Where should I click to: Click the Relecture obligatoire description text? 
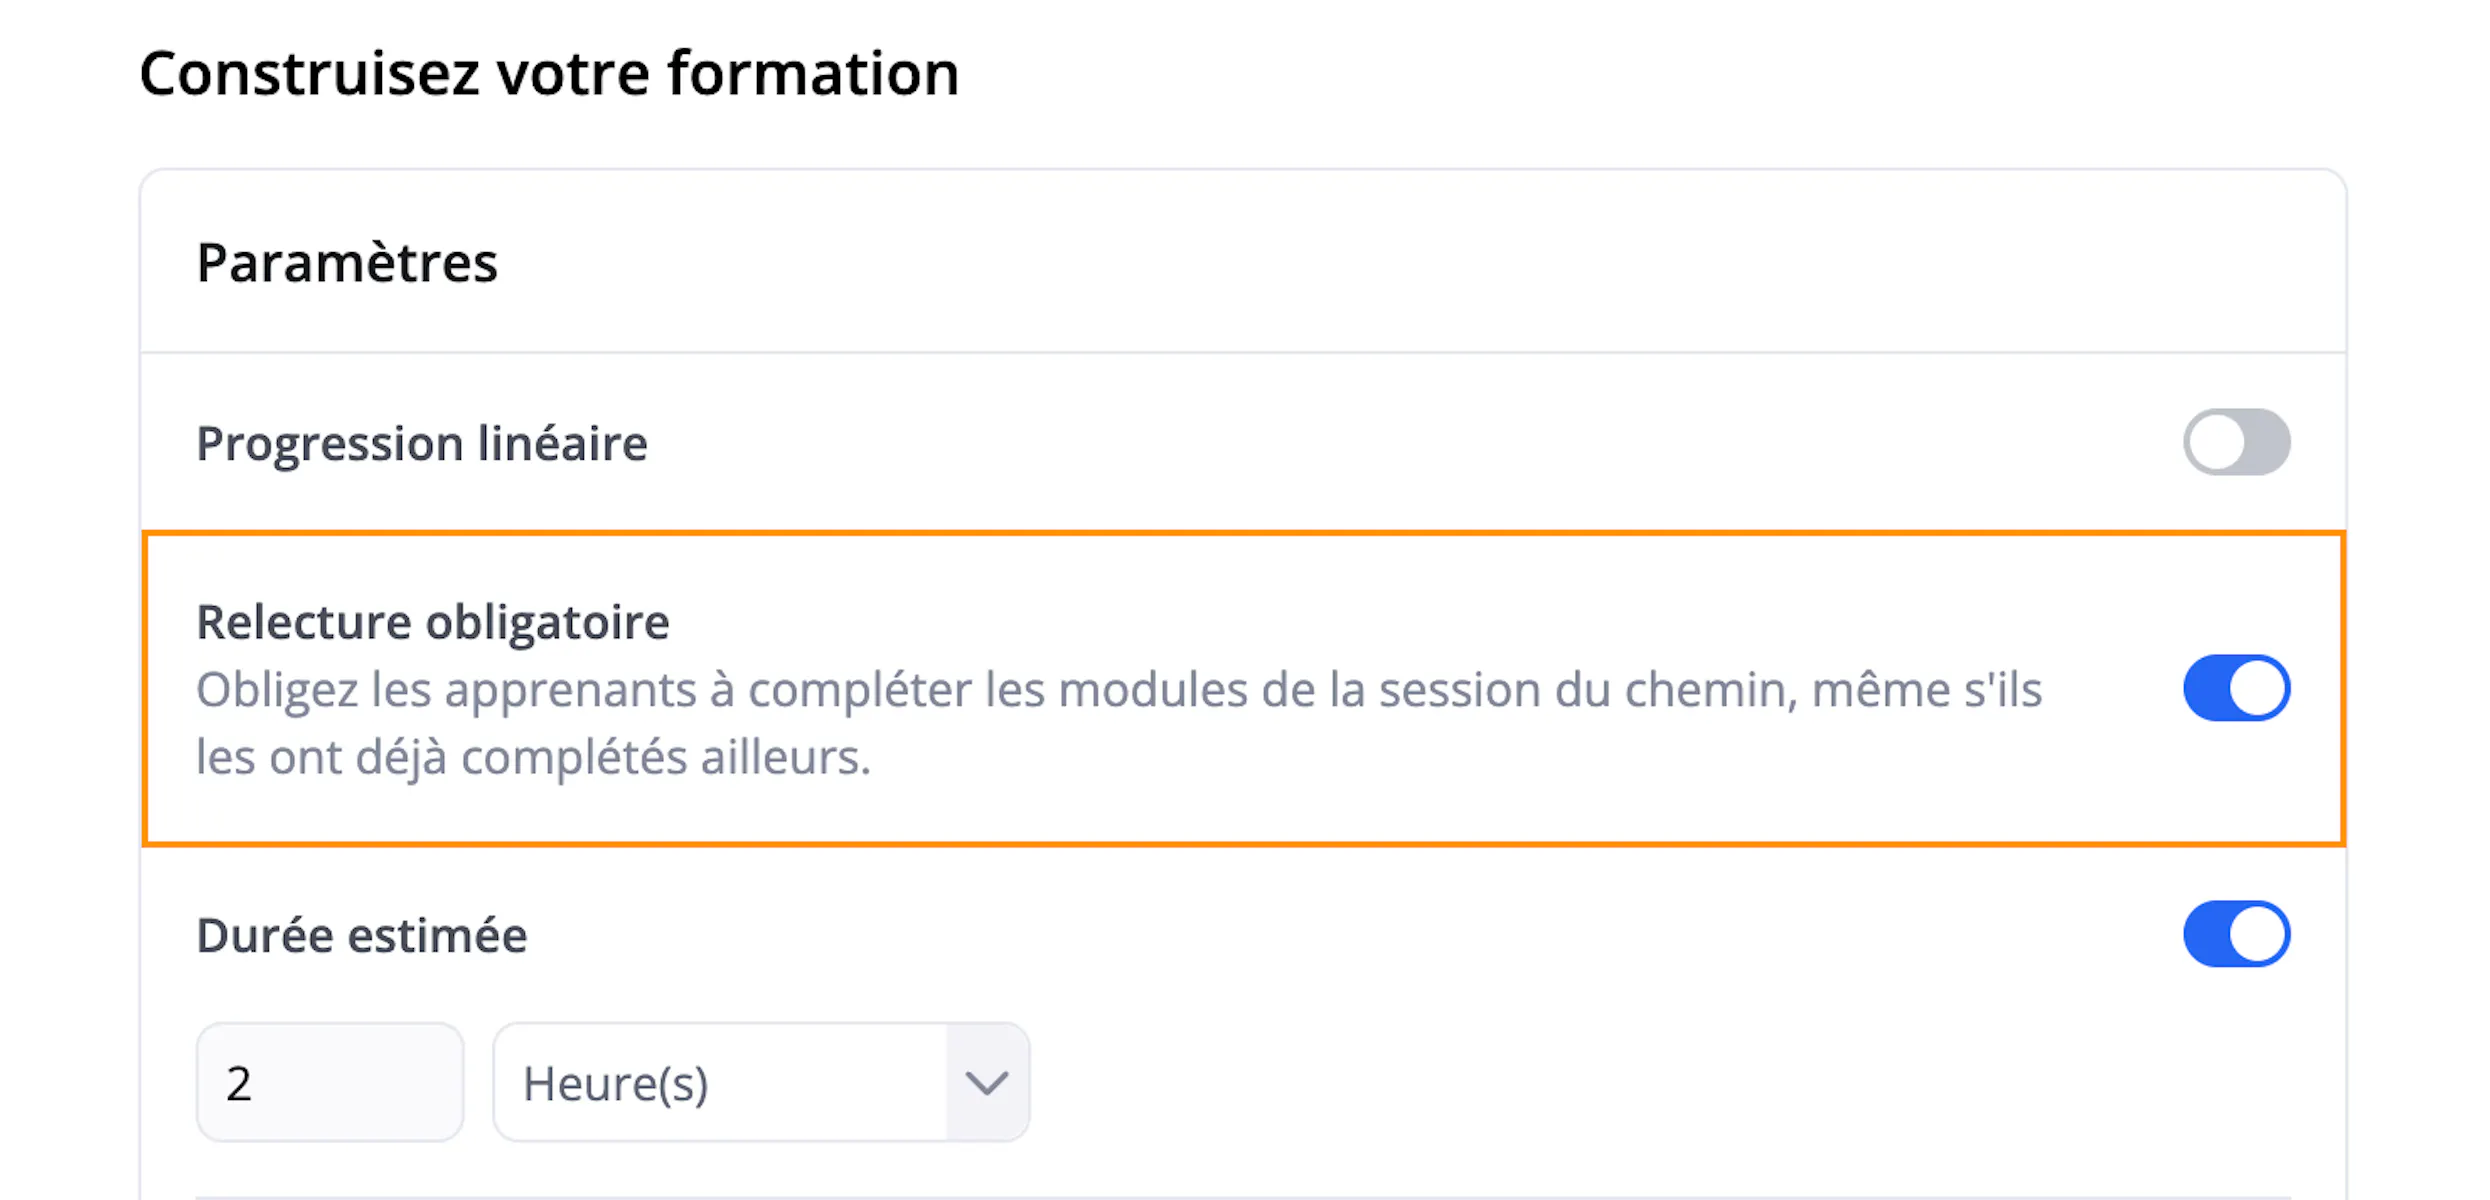(x=1119, y=723)
